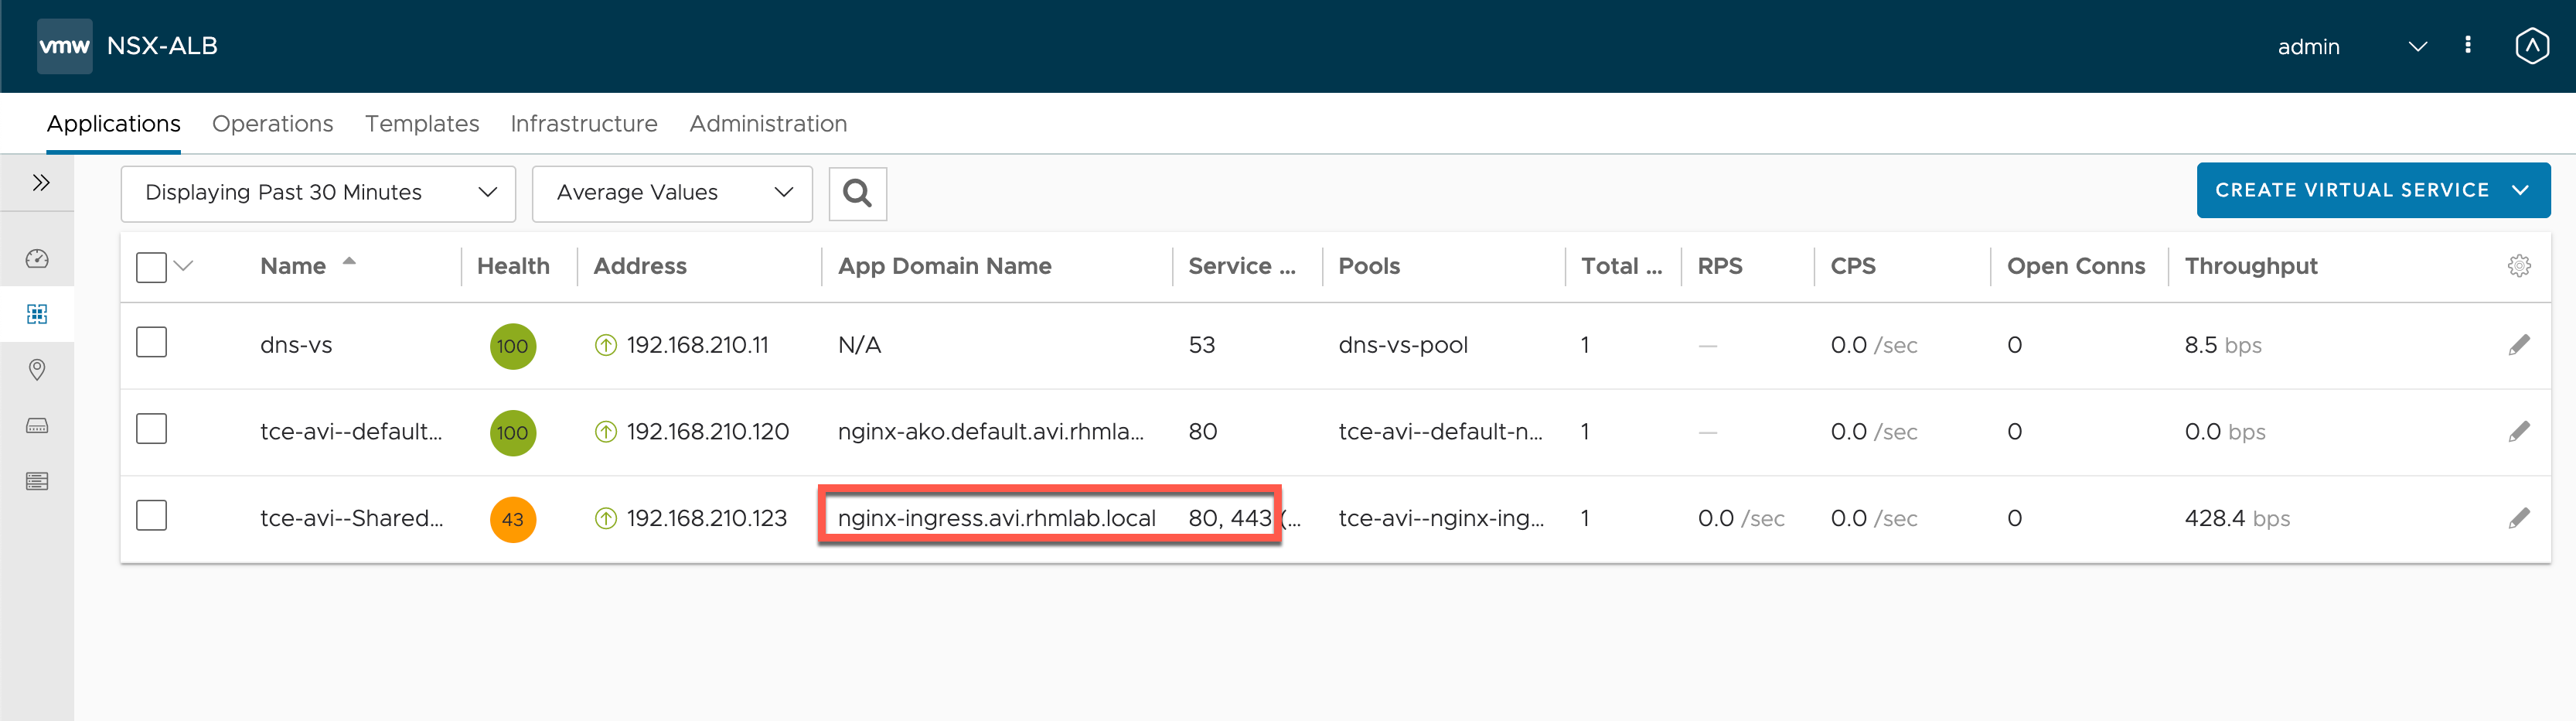Click the CPS column header
Image resolution: width=2576 pixels, height=721 pixels.
tap(1853, 266)
